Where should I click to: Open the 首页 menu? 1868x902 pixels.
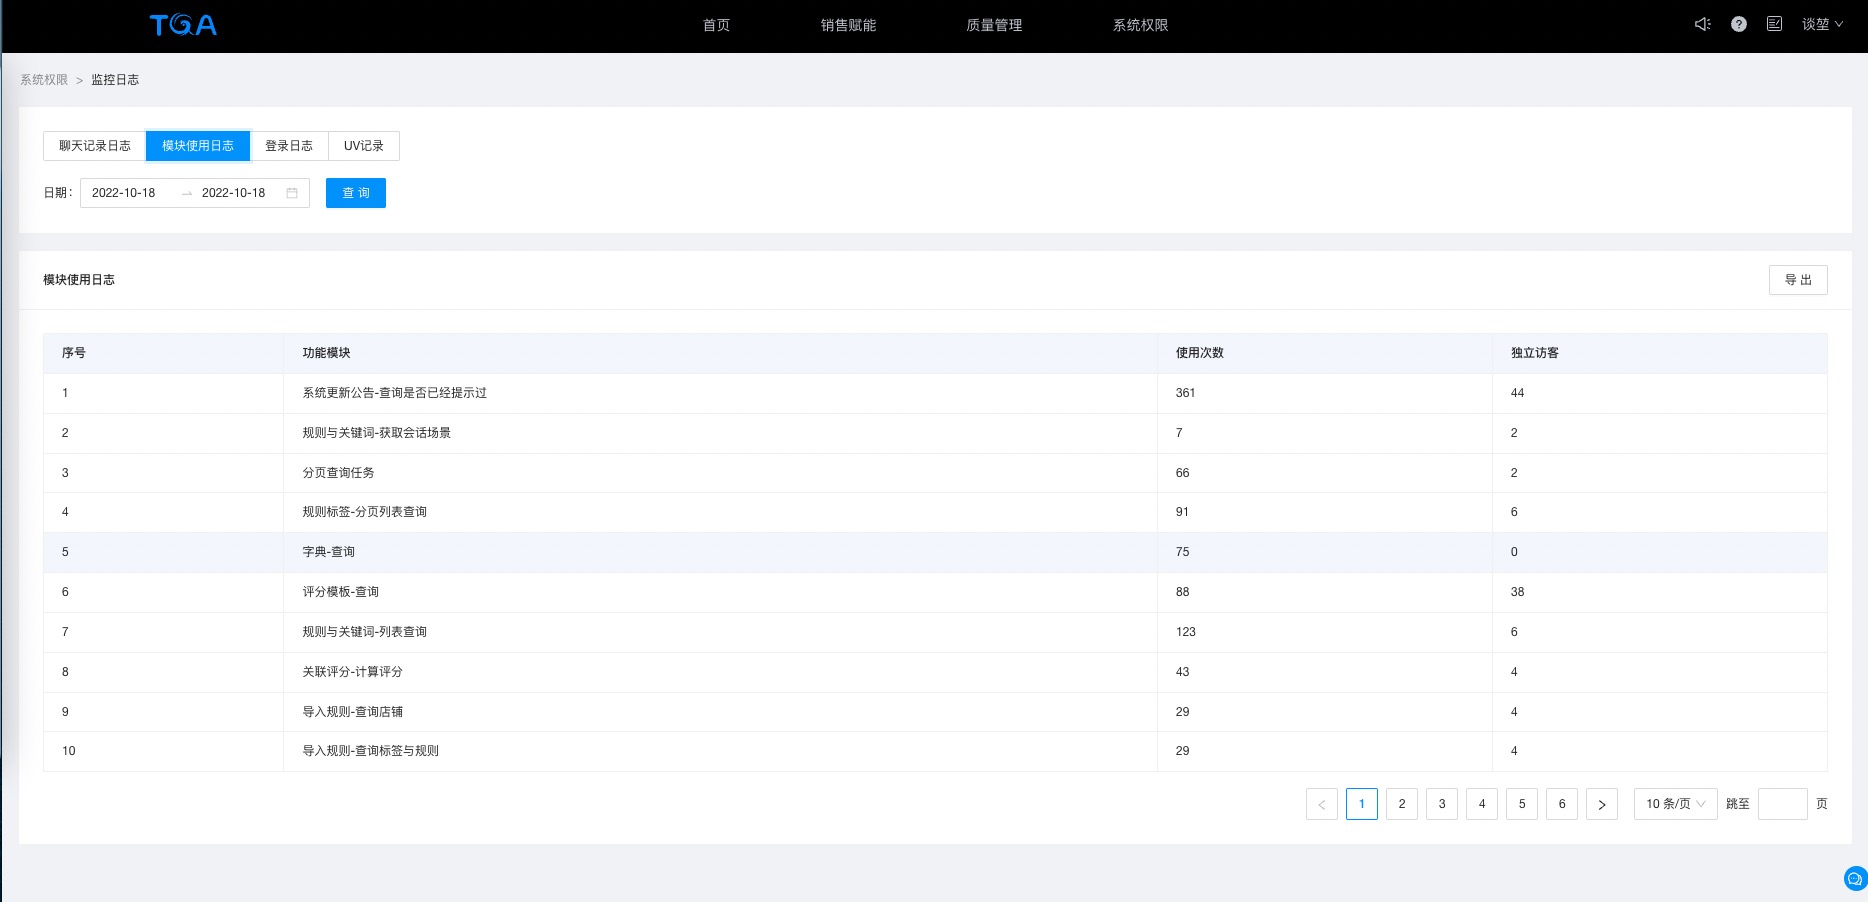[716, 25]
